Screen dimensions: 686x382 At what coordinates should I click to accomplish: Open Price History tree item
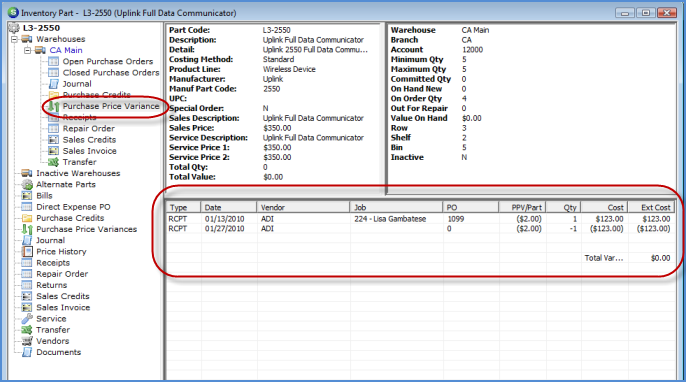click(61, 252)
